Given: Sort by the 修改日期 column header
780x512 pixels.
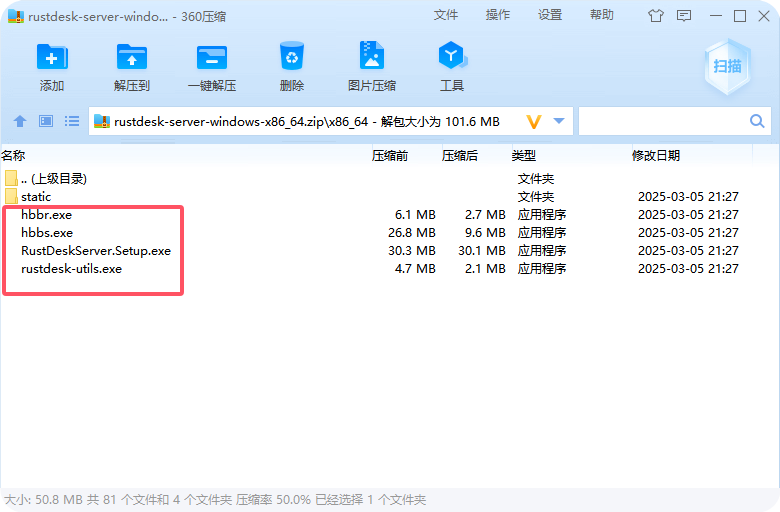Looking at the screenshot, I should click(656, 156).
